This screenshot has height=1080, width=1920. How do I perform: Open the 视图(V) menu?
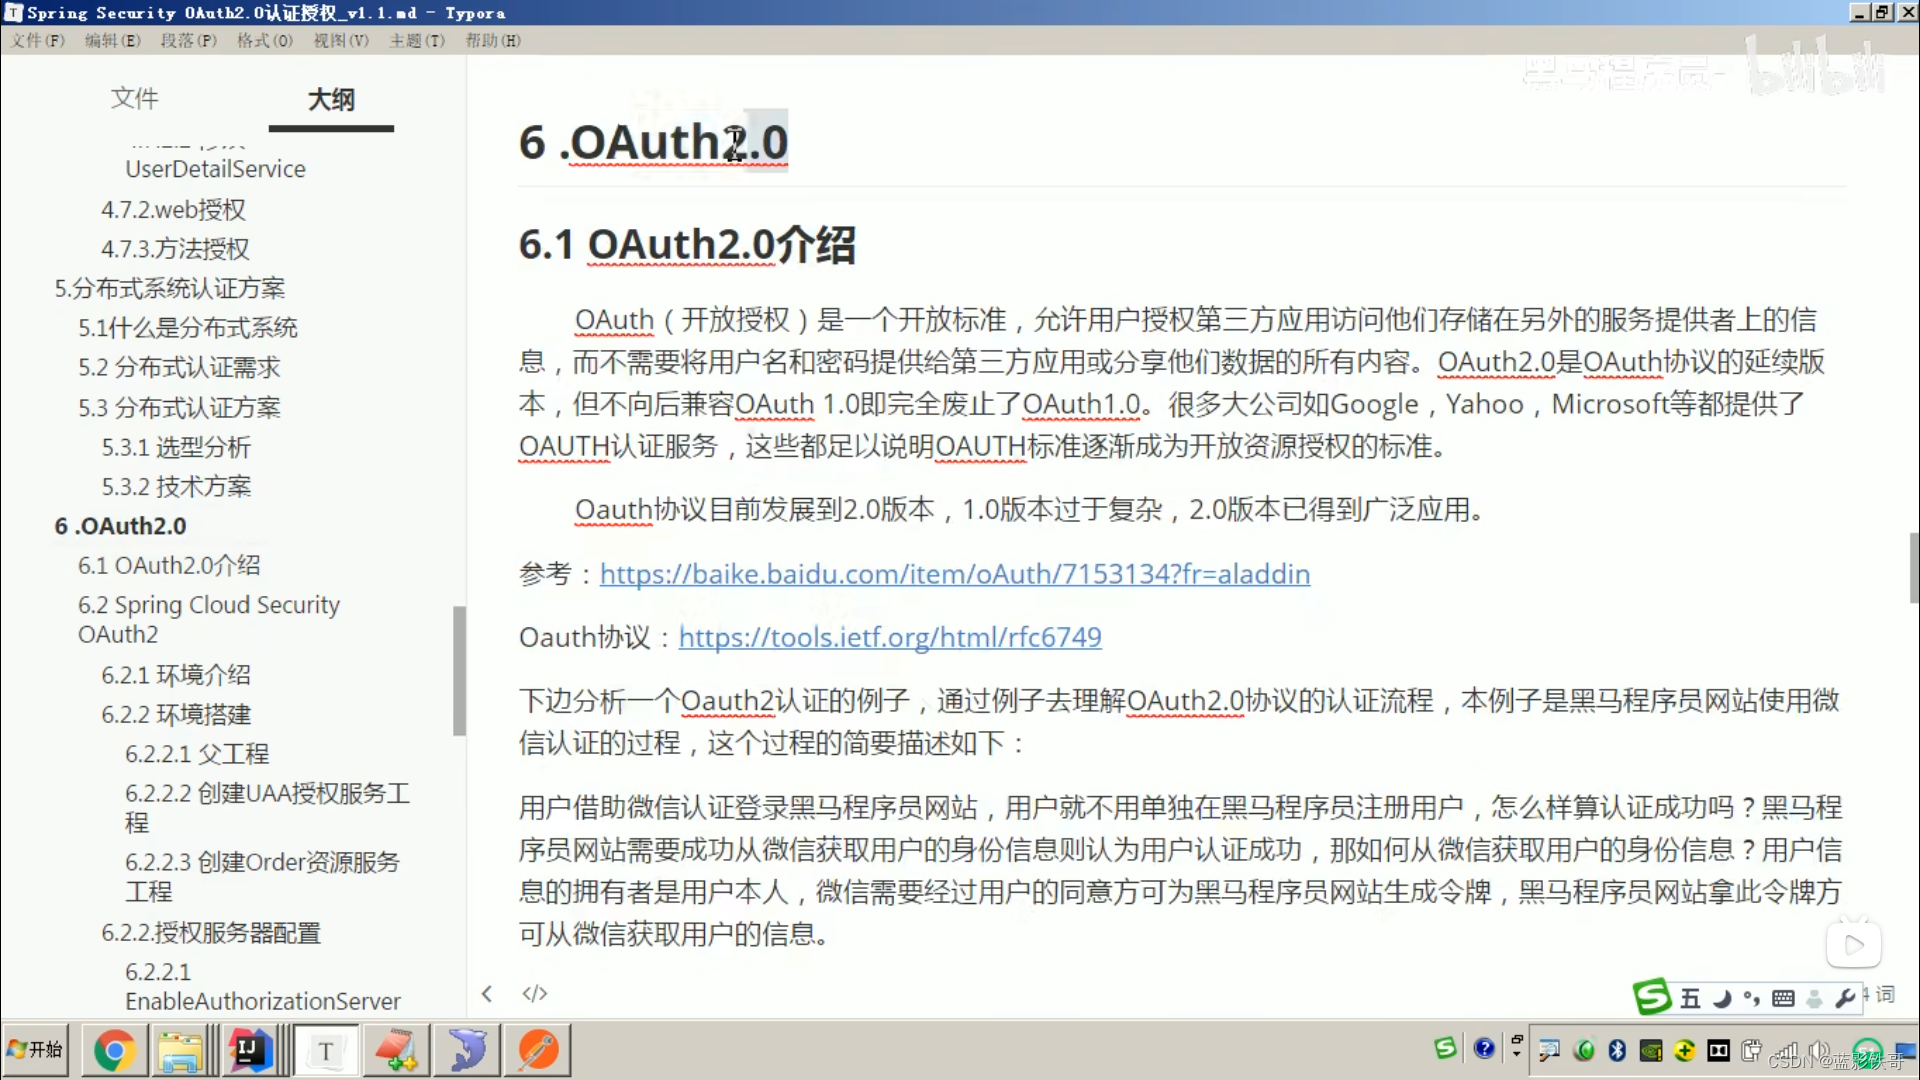(x=341, y=40)
